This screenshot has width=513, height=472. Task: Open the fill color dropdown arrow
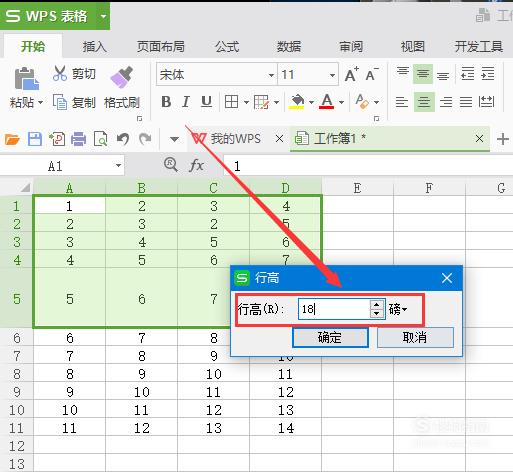pyautogui.click(x=311, y=102)
